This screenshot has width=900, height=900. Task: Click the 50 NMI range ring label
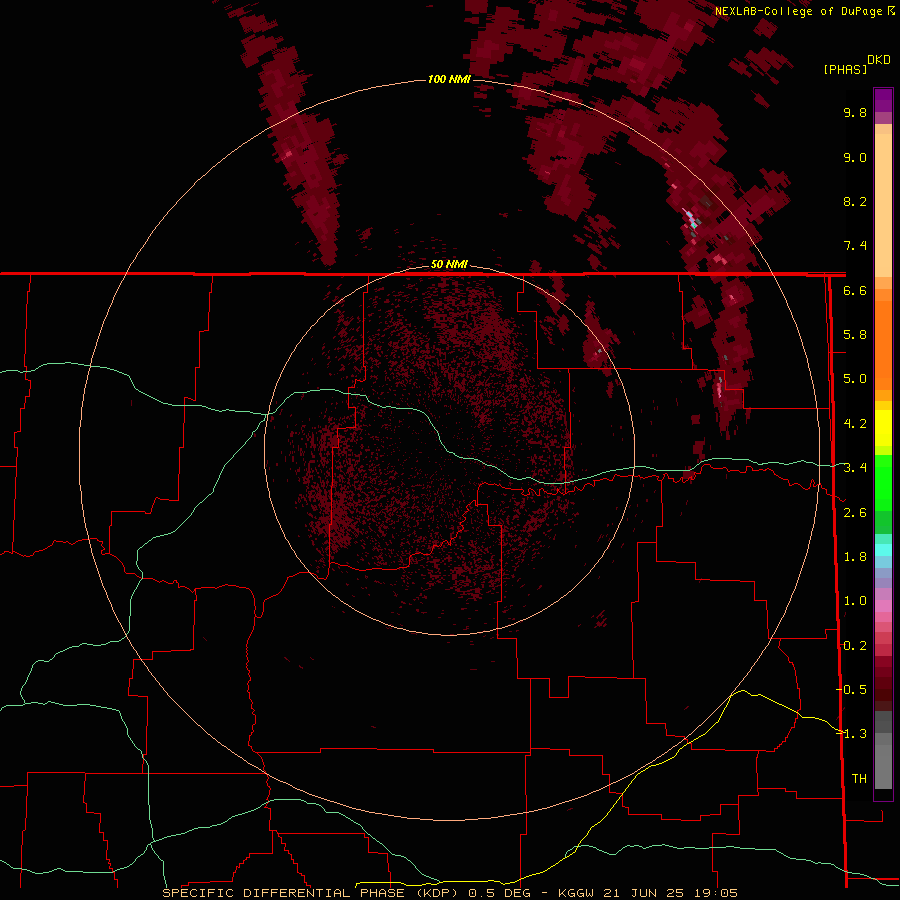[x=449, y=265]
